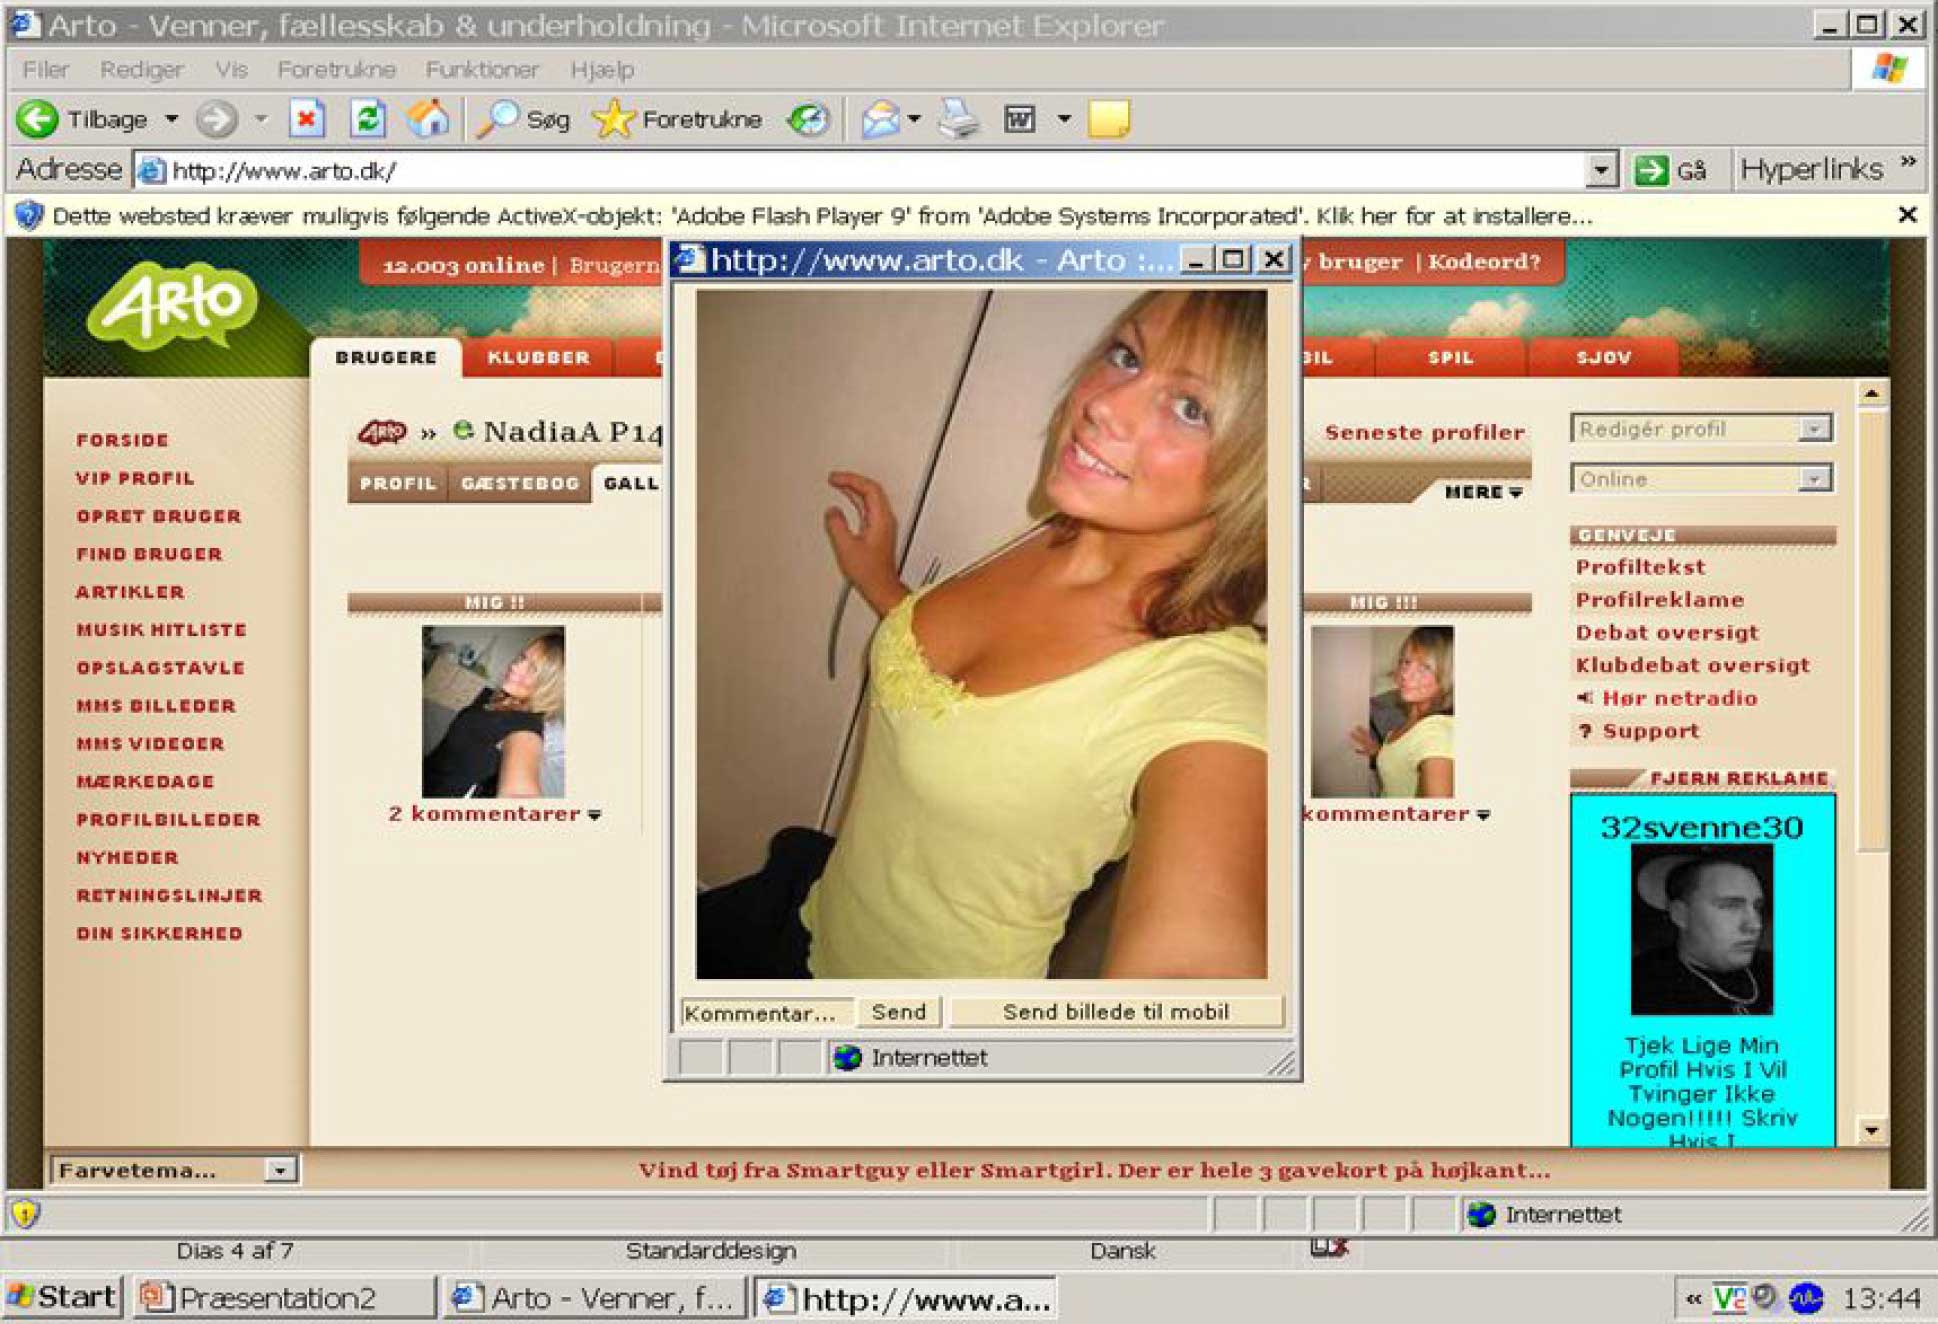Click the address bar URL field
The image size is (1938, 1324).
tap(860, 170)
